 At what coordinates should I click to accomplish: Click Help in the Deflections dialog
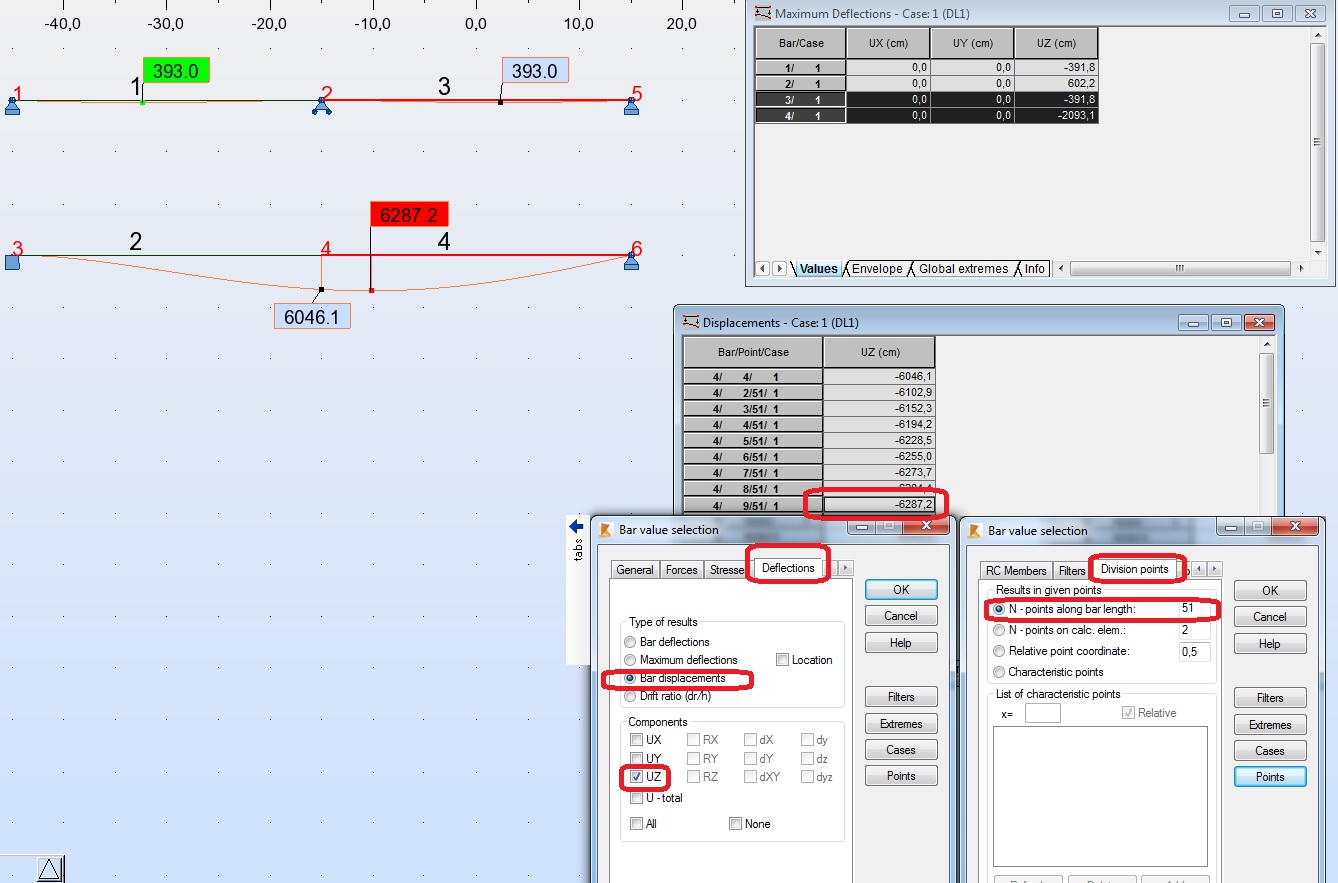coord(901,643)
